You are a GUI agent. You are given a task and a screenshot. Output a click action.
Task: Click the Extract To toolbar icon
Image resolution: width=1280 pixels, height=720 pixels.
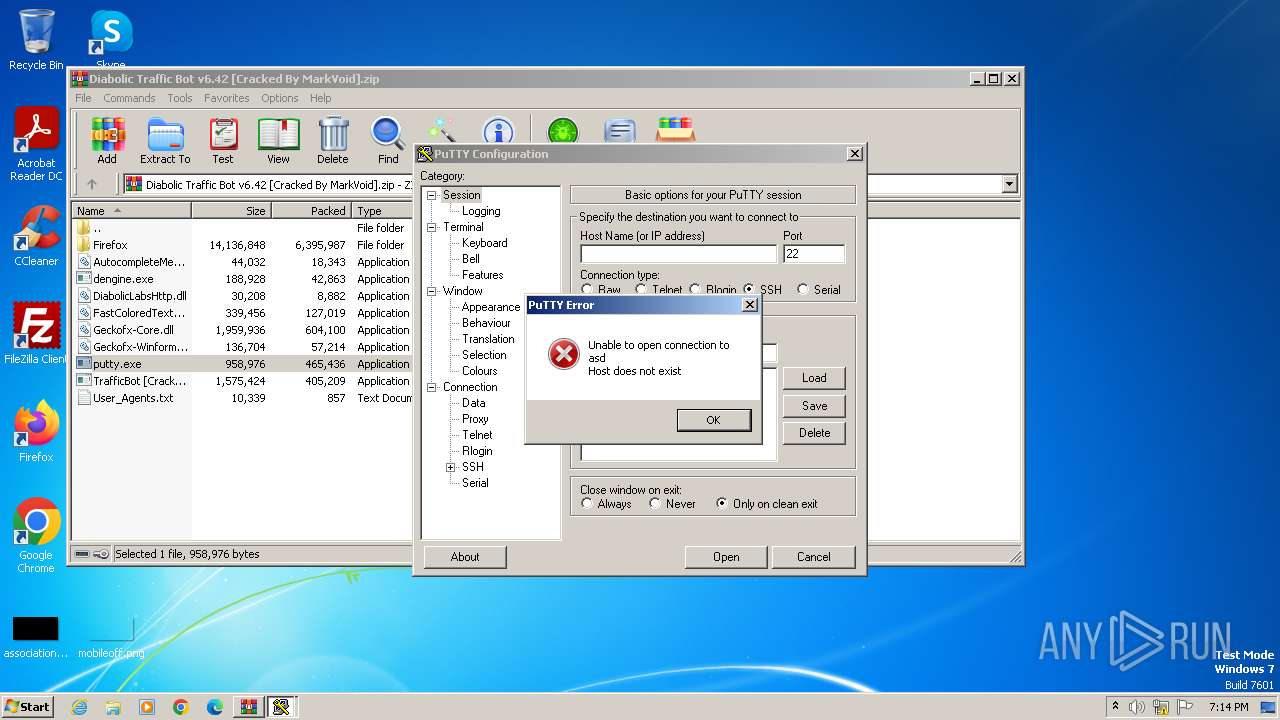(165, 140)
